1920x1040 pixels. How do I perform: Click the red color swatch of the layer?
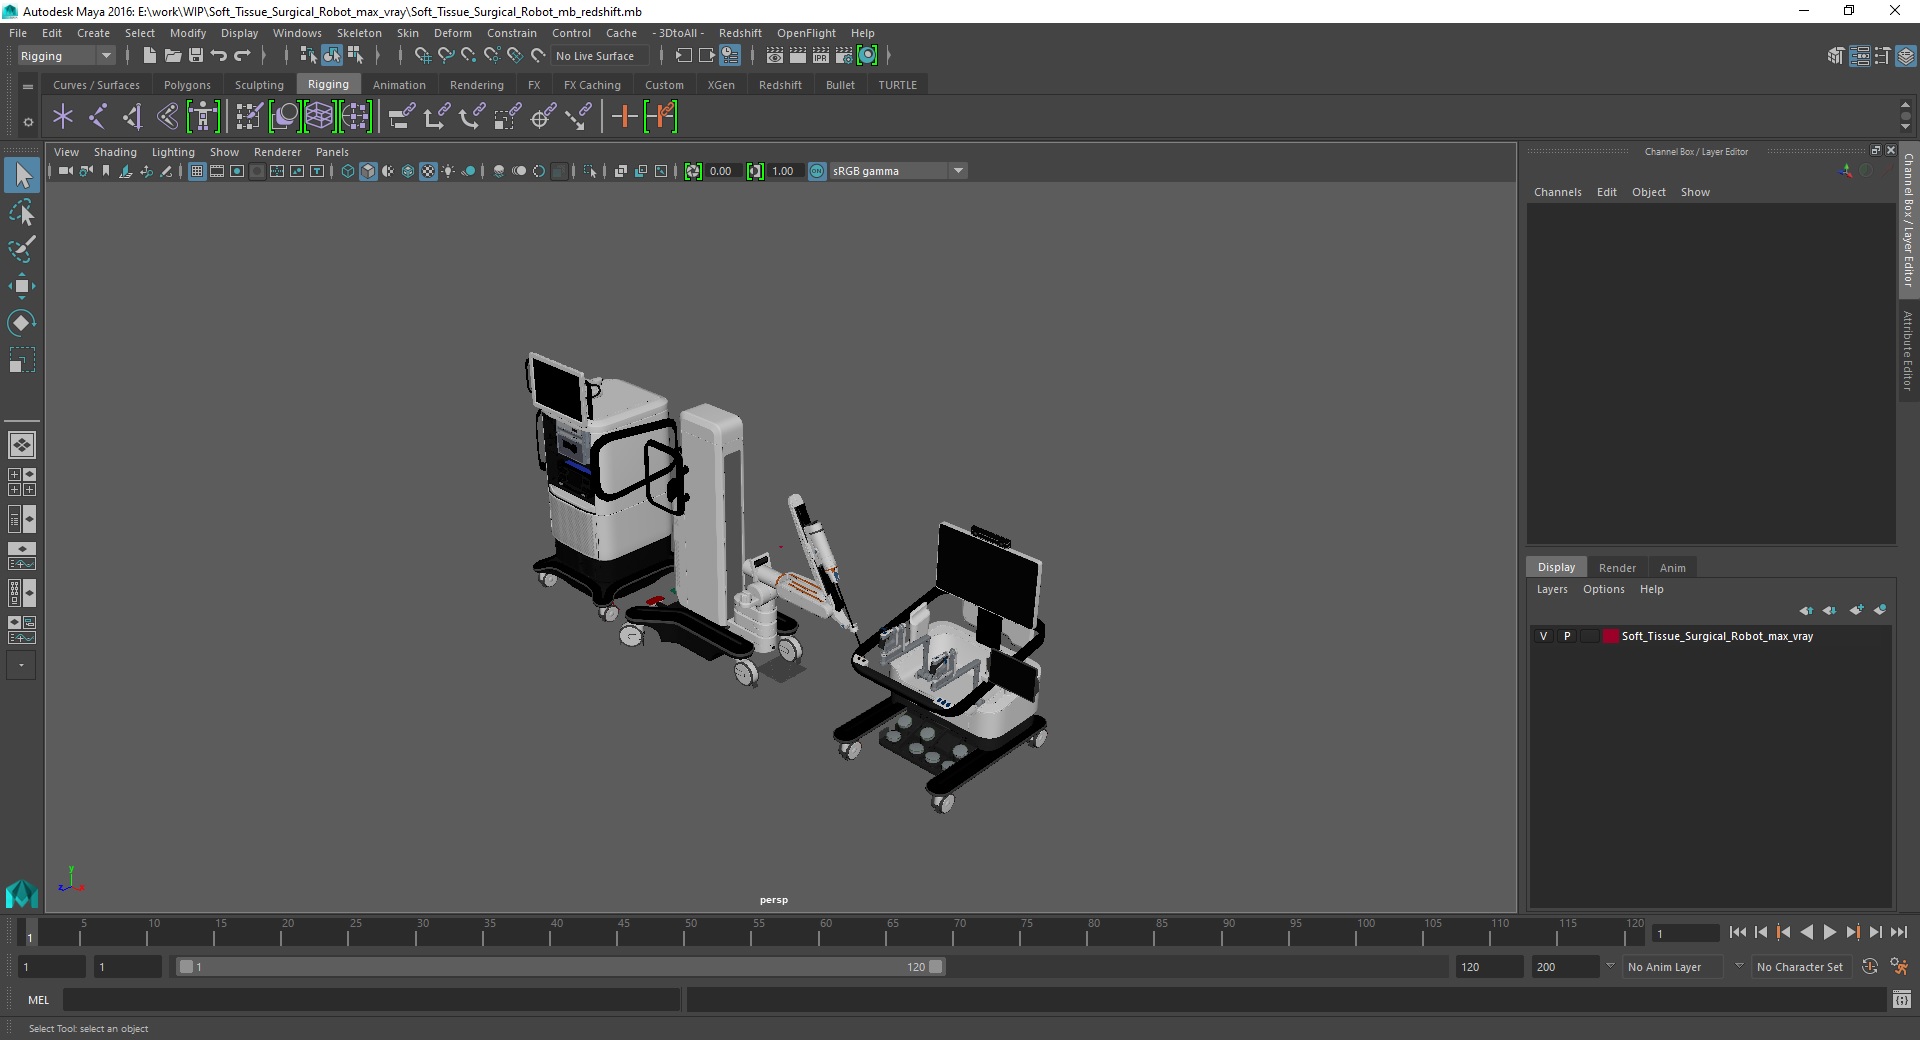point(1610,636)
